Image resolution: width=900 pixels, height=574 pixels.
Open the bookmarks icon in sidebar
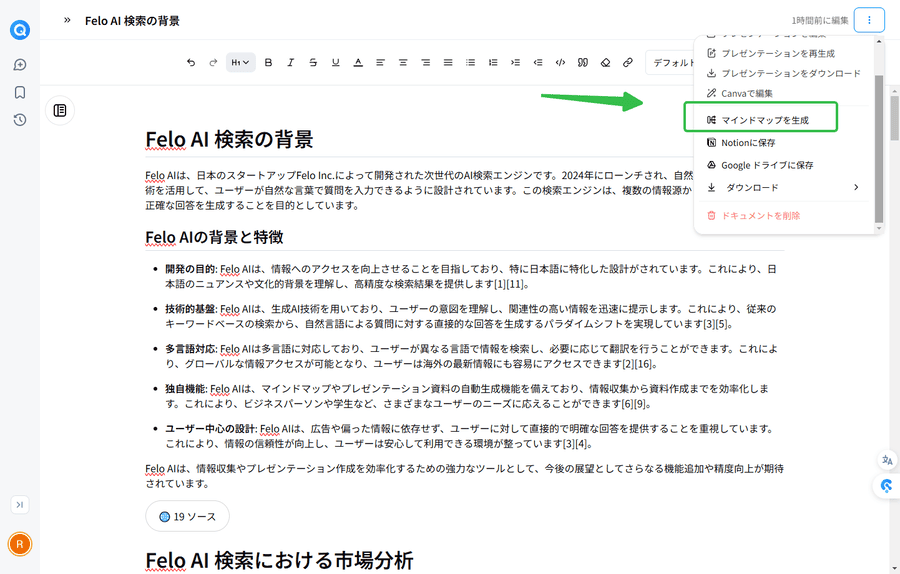point(20,92)
